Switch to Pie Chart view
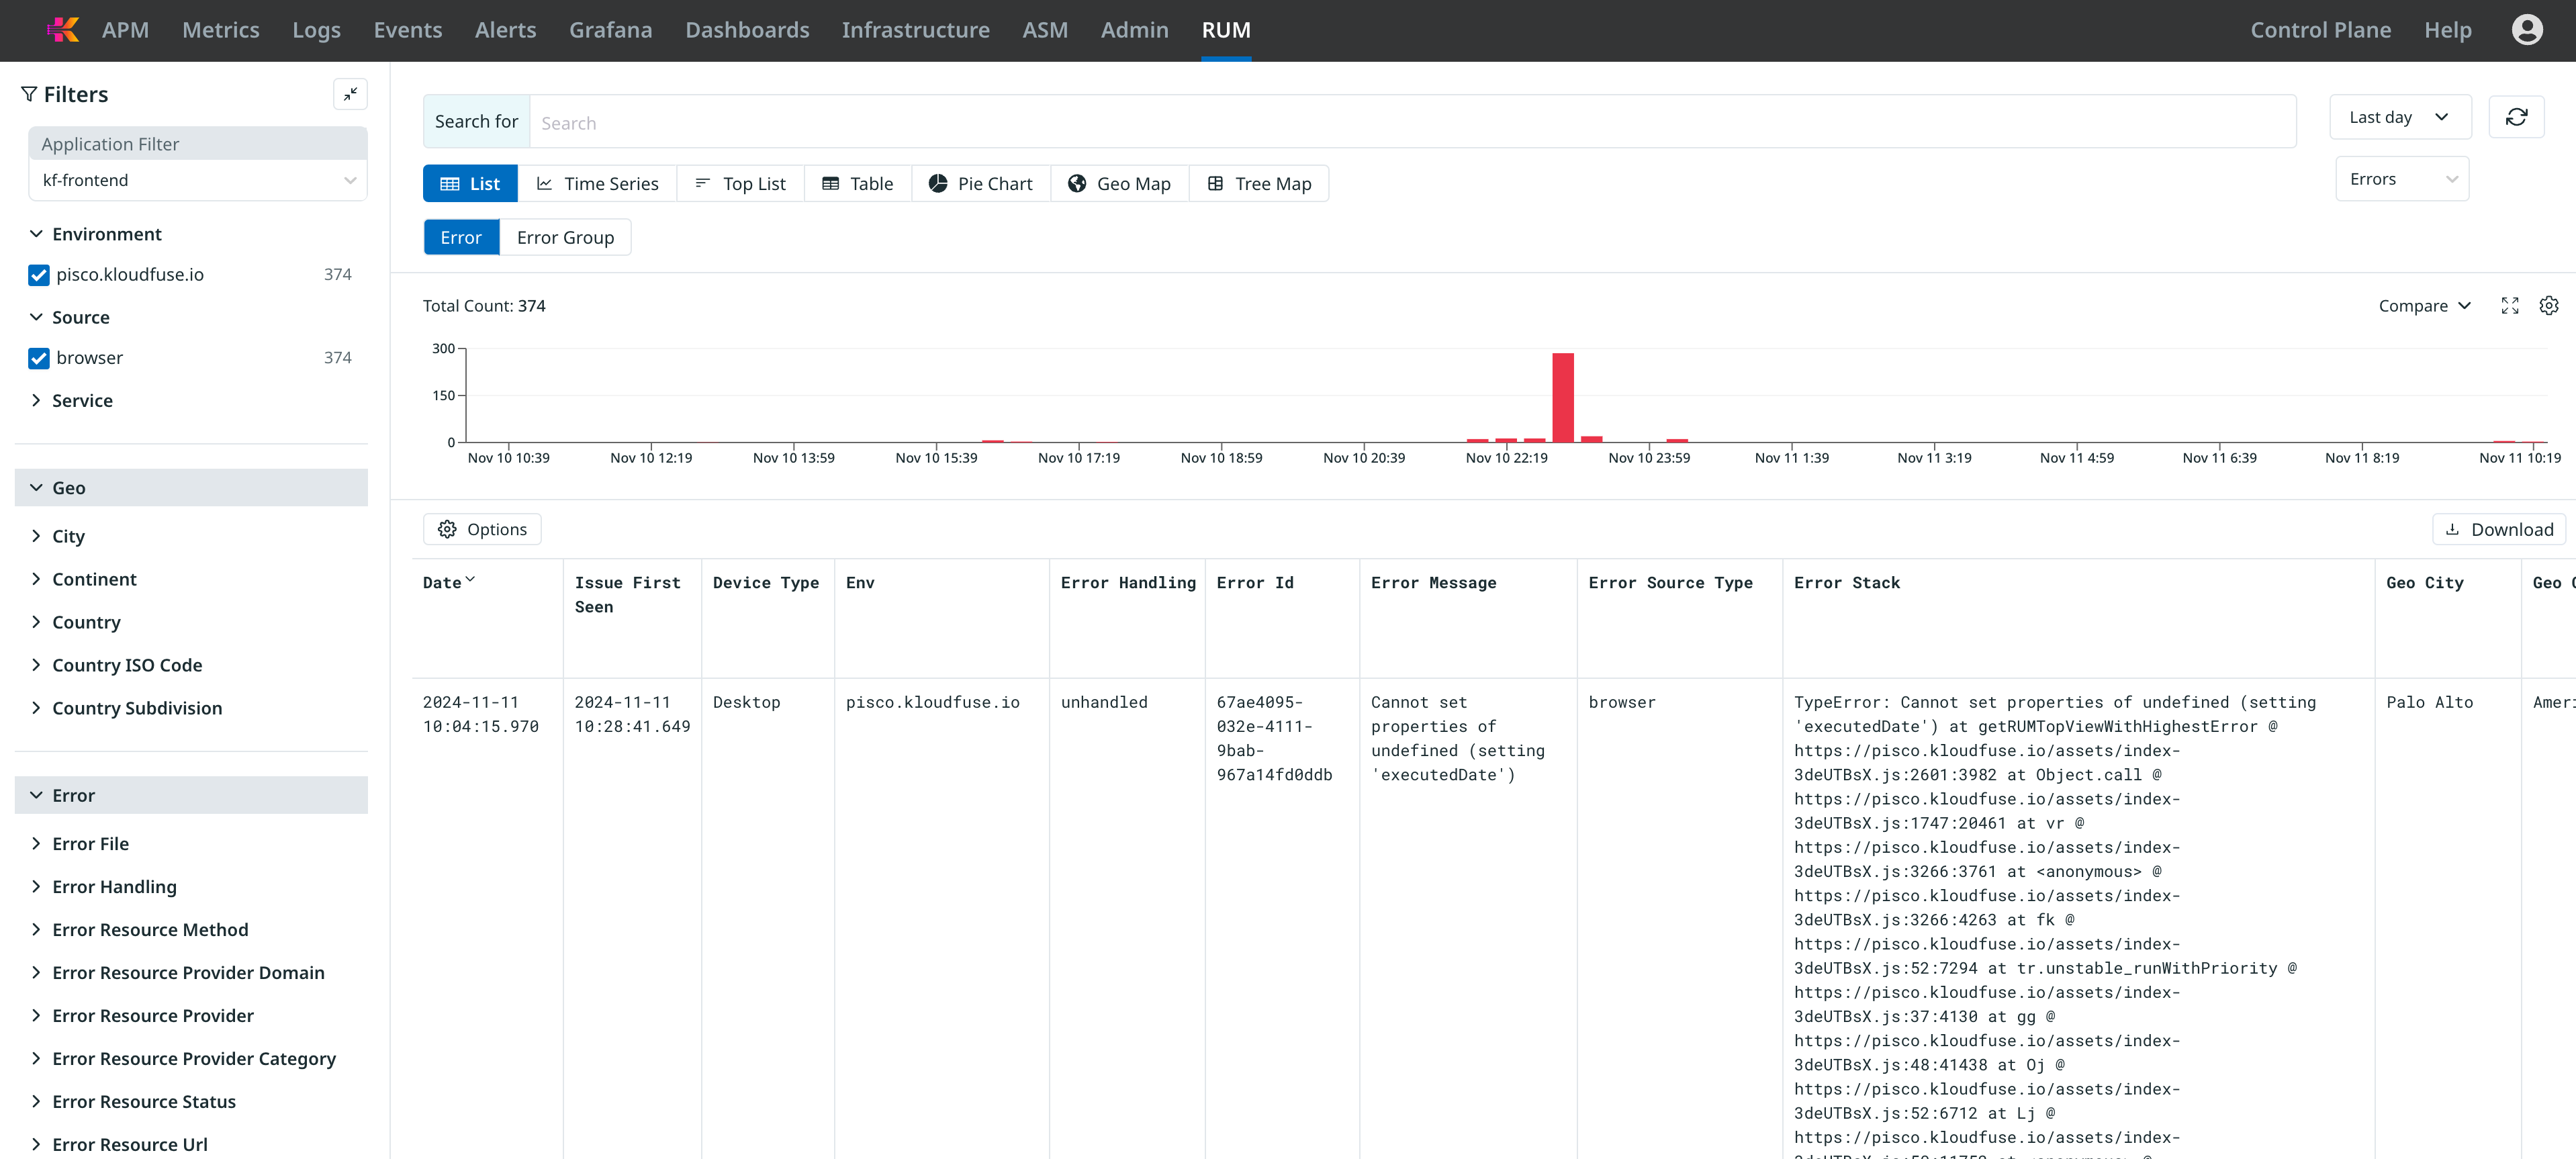 [980, 184]
